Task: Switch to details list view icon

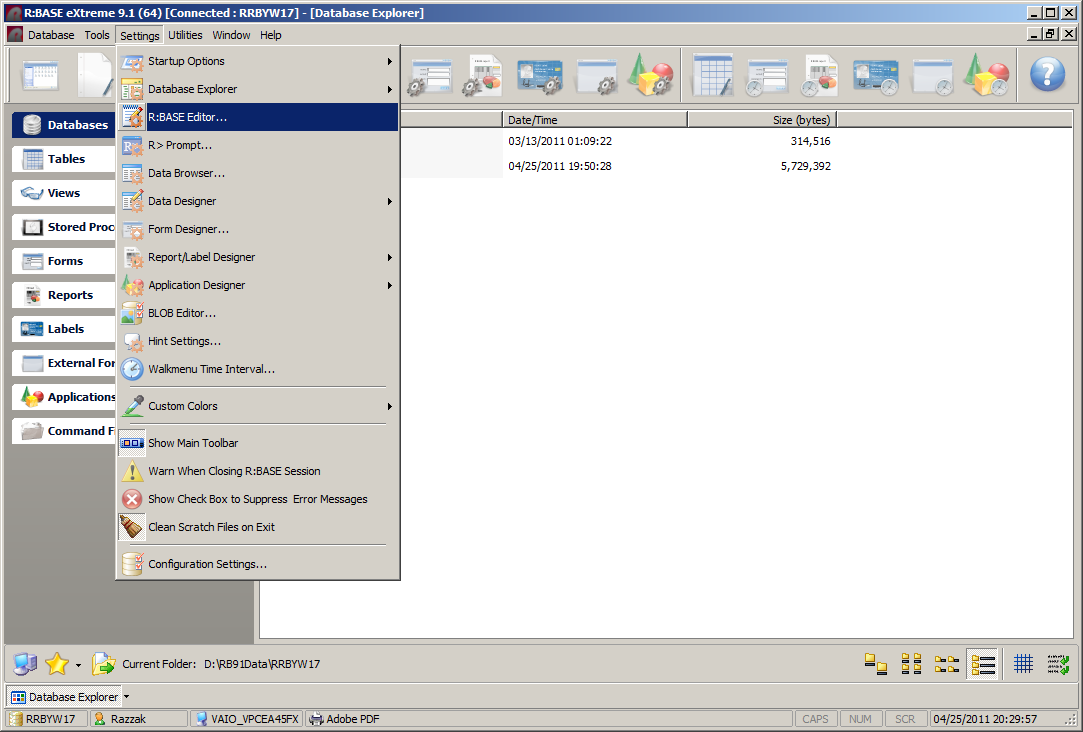Action: [983, 664]
